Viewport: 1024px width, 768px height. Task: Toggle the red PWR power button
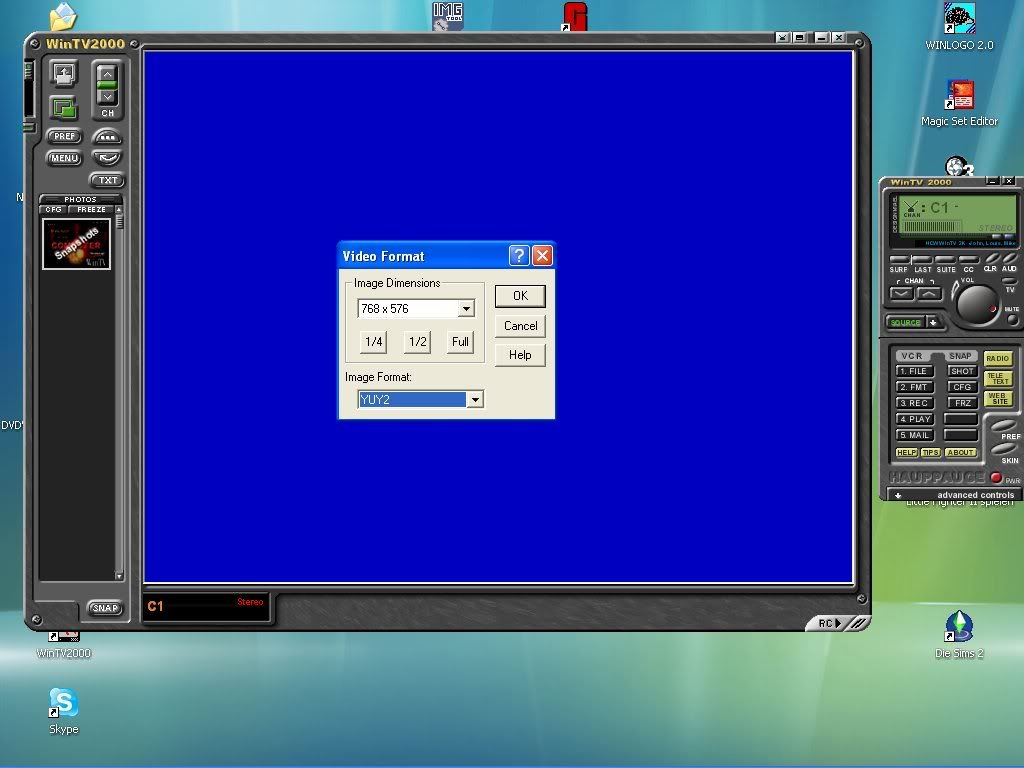tap(996, 477)
